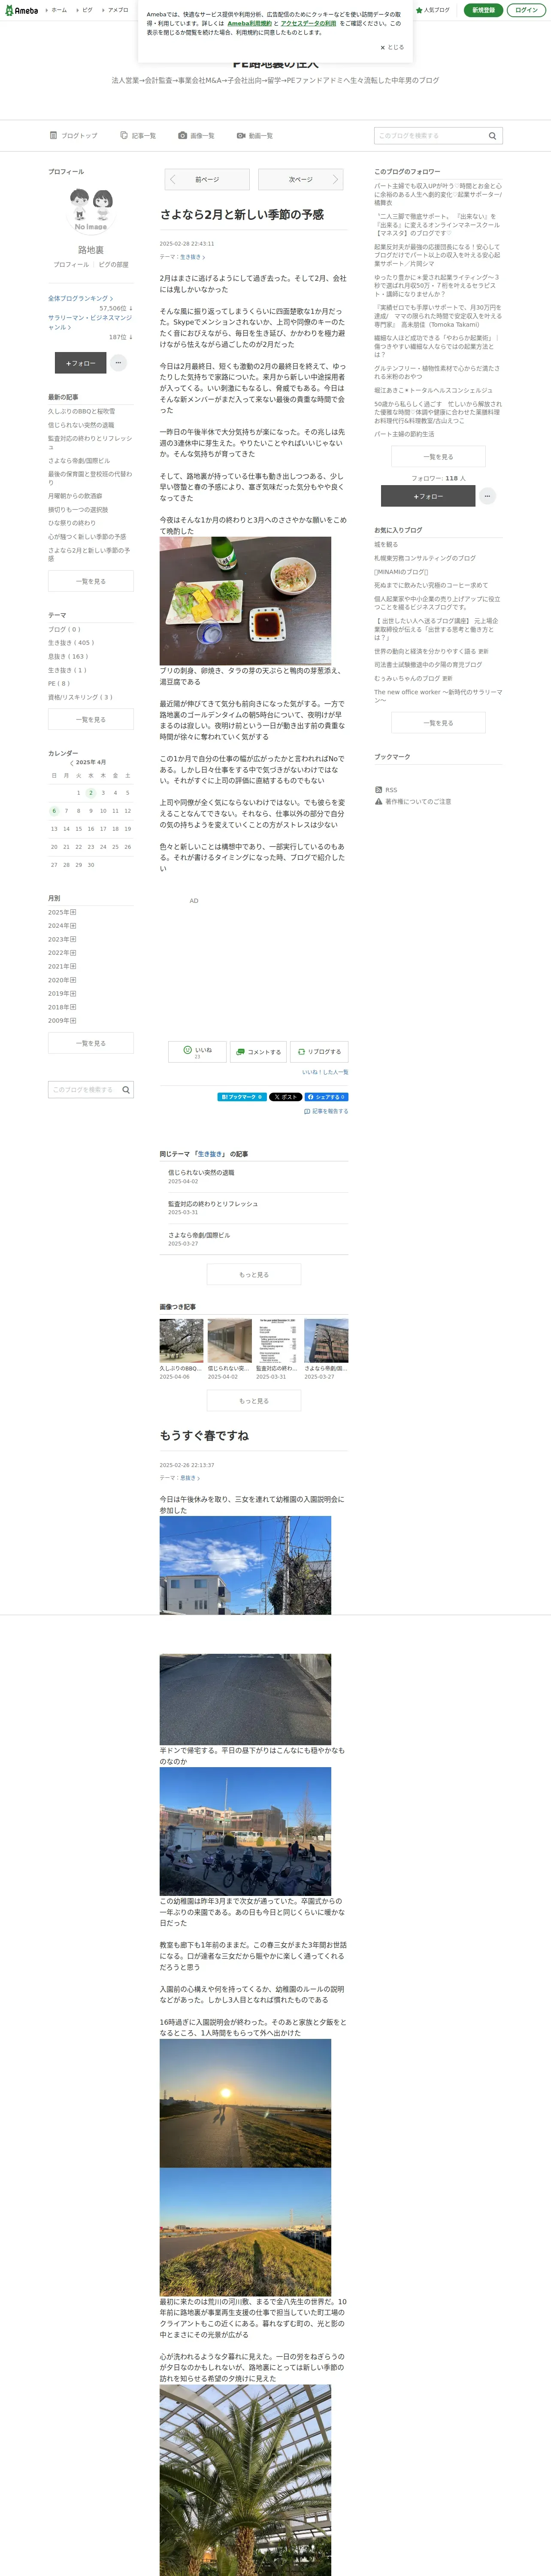Open いいね！した人一覧 link
Screen dimensions: 551x2576
click(325, 1072)
